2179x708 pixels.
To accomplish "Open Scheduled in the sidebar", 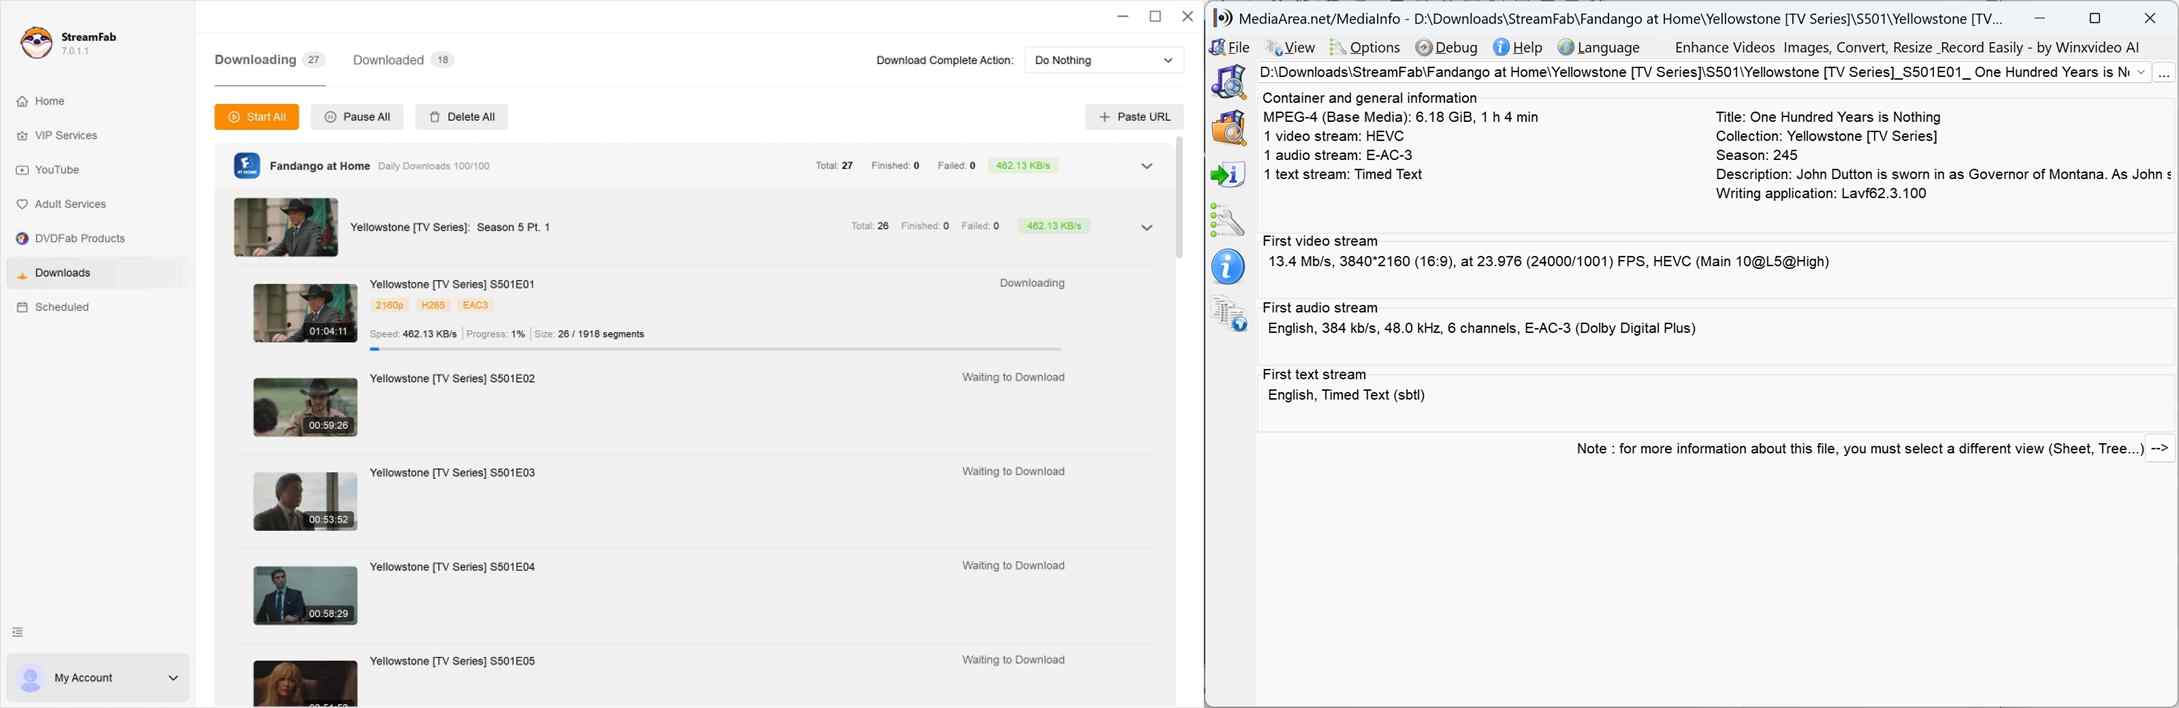I will point(97,307).
